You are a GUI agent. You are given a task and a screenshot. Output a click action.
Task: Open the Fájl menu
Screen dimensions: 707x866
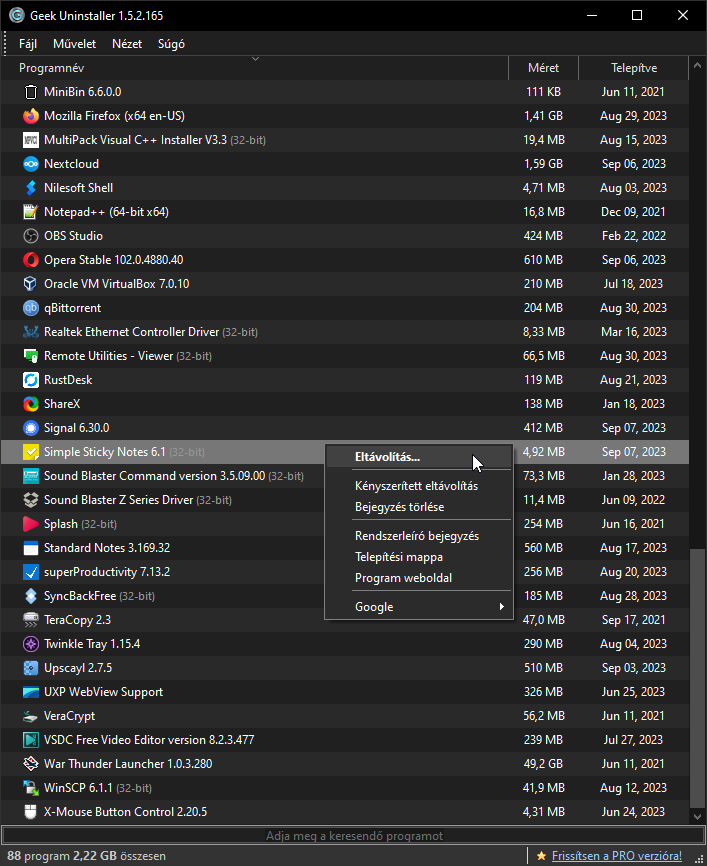click(28, 44)
